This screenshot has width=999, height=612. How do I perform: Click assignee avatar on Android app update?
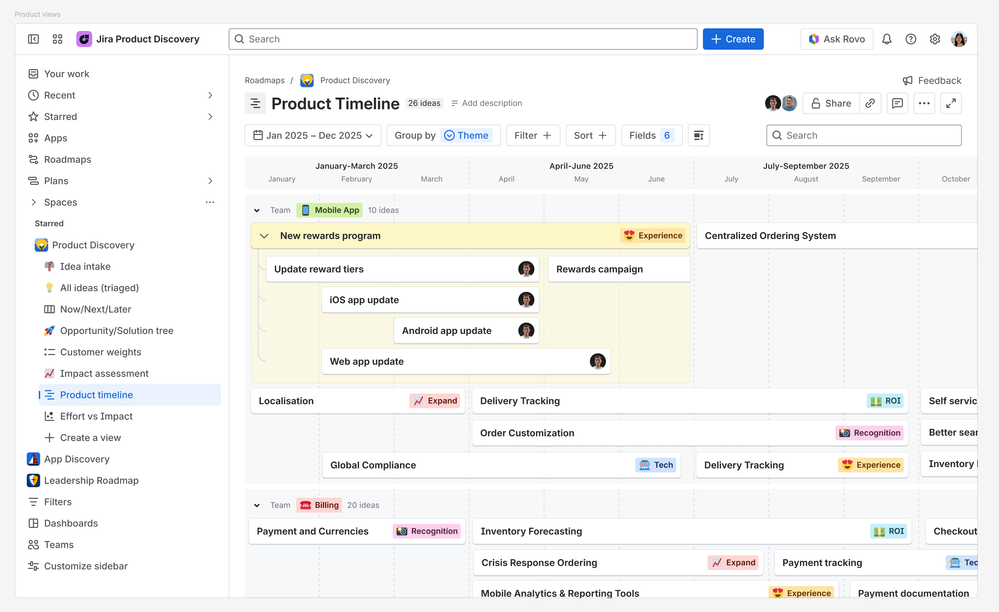tap(526, 330)
